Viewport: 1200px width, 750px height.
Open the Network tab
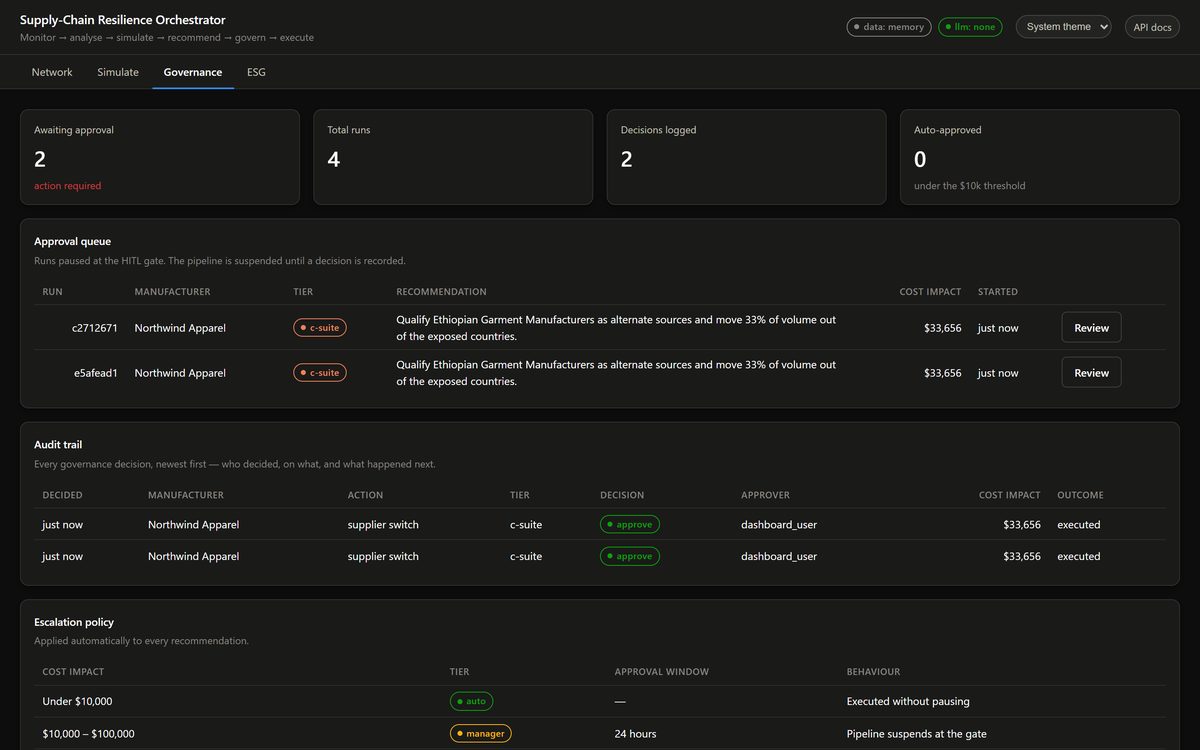tap(52, 72)
